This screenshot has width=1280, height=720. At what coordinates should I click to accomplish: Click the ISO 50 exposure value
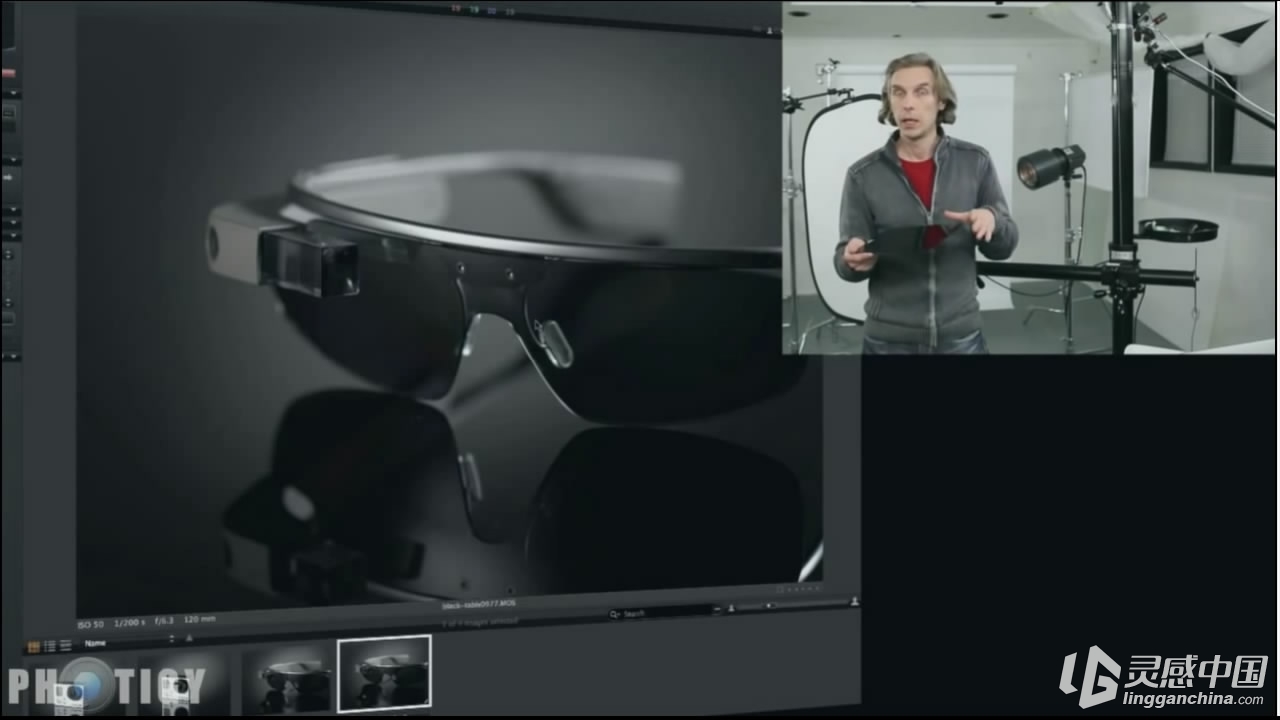90,624
